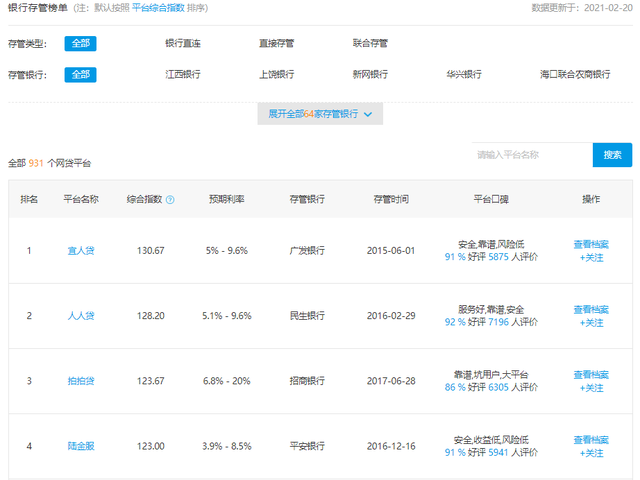Select tags 靠谱,坑用户,大平台

(491, 375)
